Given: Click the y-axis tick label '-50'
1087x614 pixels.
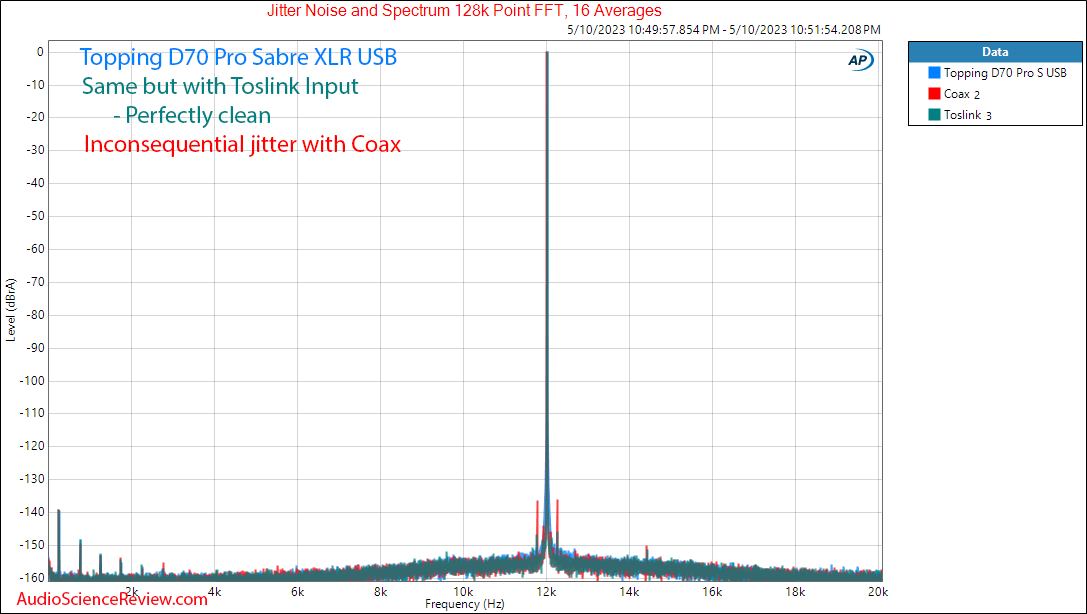Looking at the screenshot, I should click(x=35, y=216).
